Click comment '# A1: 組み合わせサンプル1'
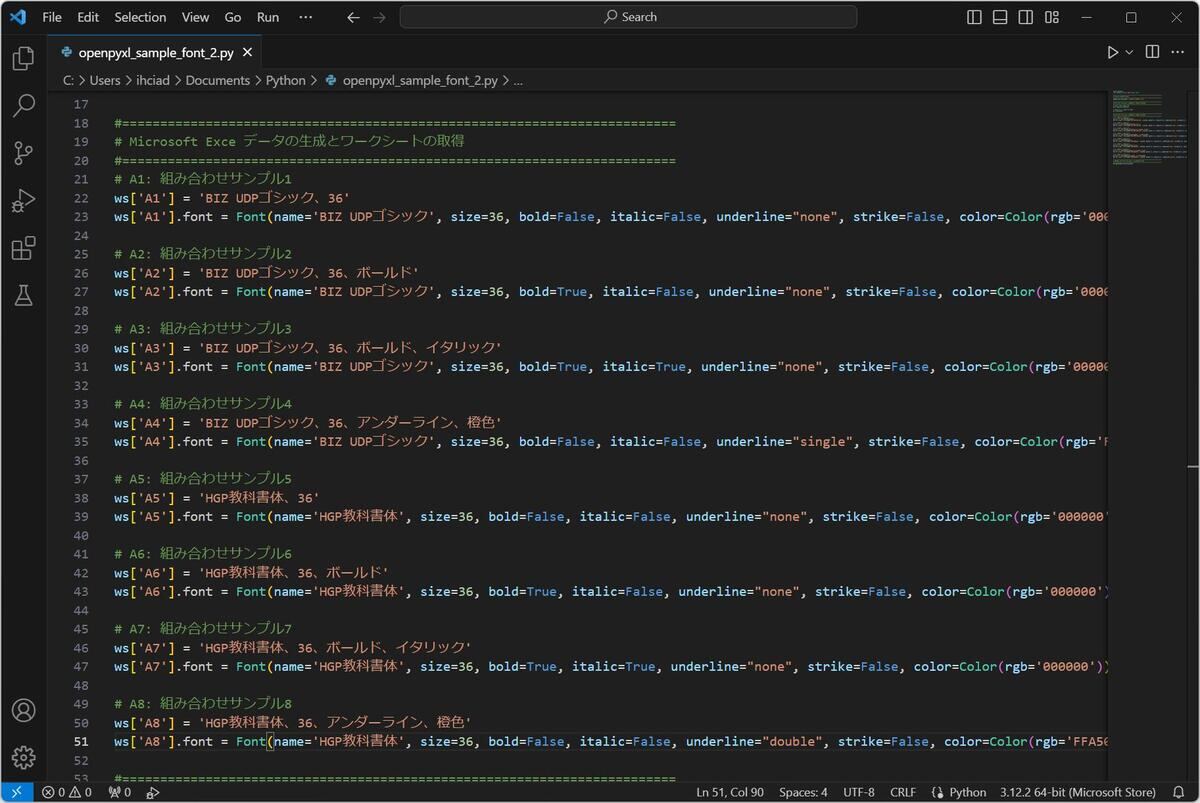Image resolution: width=1200 pixels, height=803 pixels. click(203, 179)
